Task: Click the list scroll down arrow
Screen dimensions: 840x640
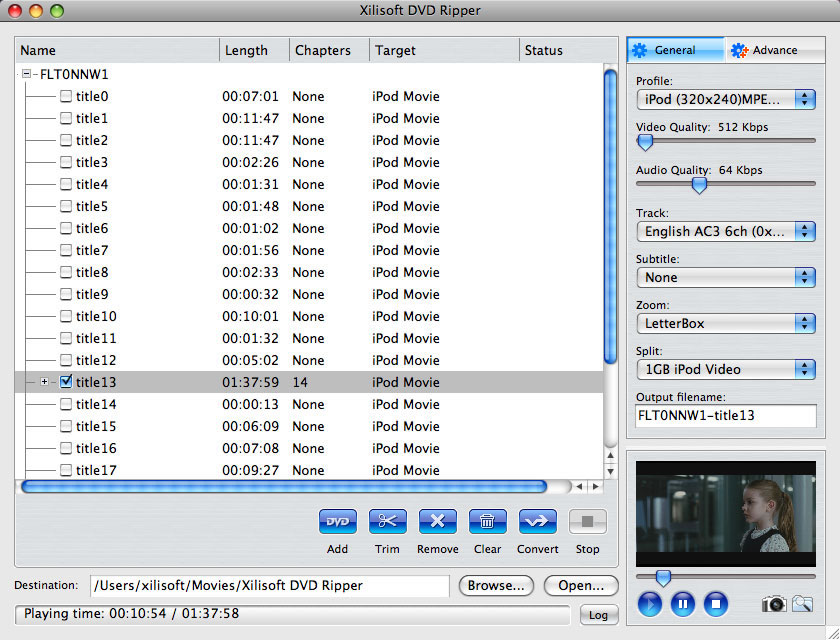Action: [x=610, y=472]
